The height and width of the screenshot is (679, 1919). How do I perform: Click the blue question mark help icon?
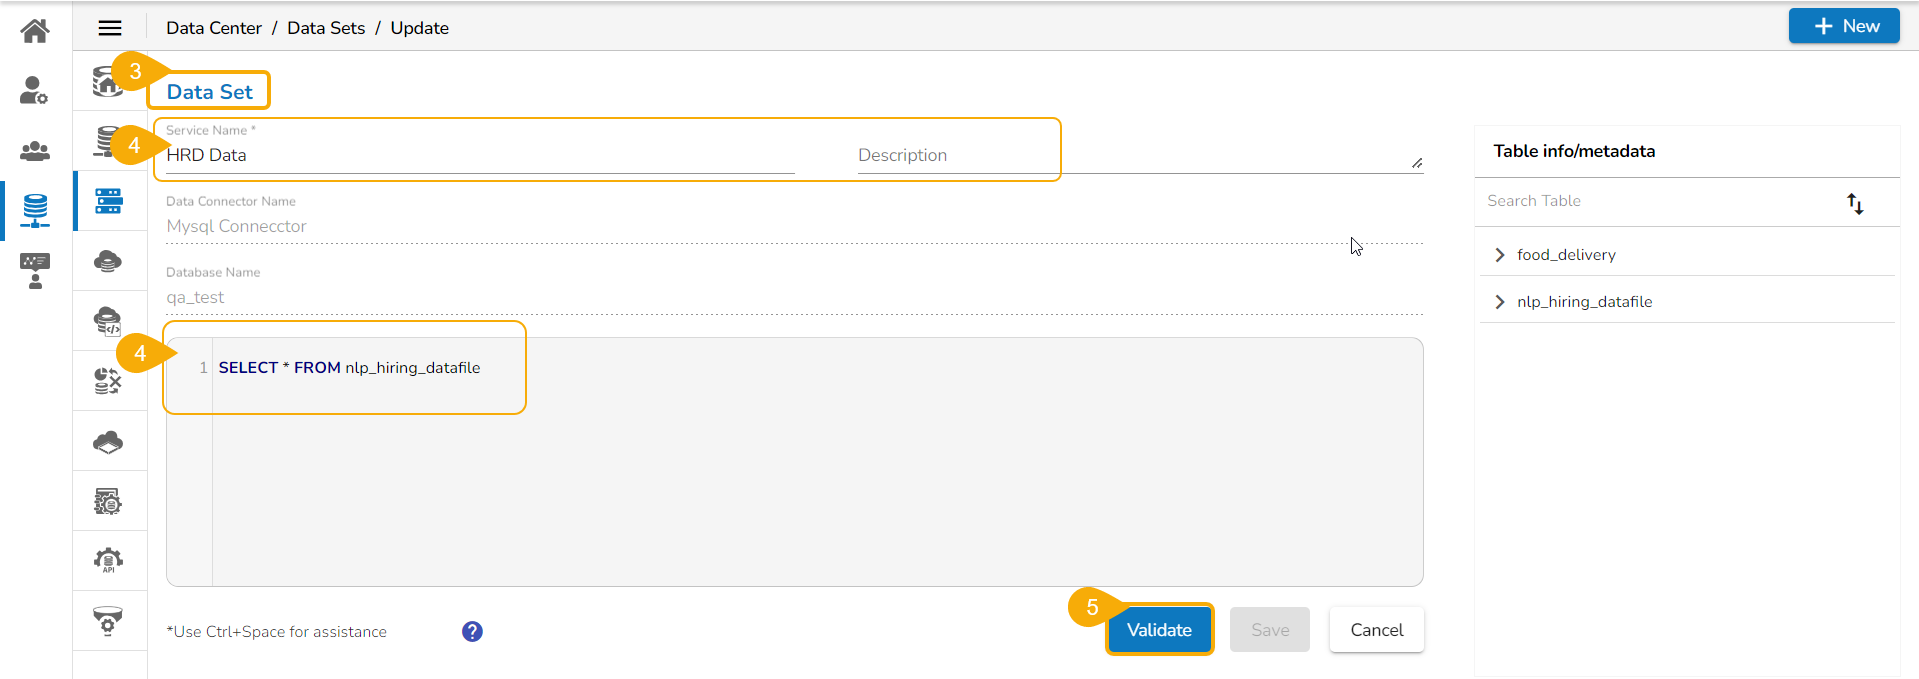[472, 631]
